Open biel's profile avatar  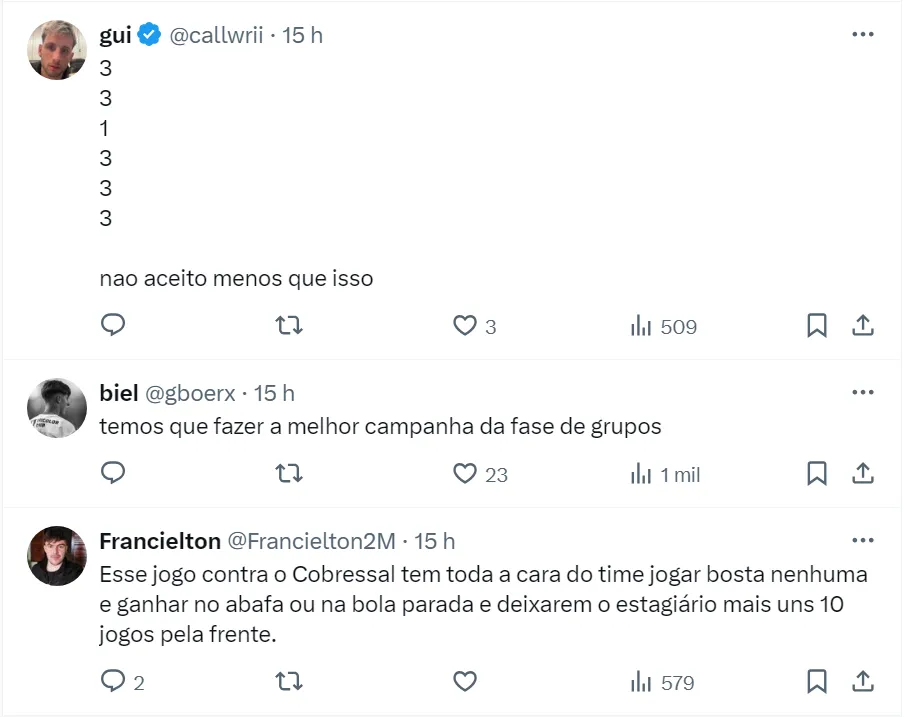pyautogui.click(x=57, y=408)
